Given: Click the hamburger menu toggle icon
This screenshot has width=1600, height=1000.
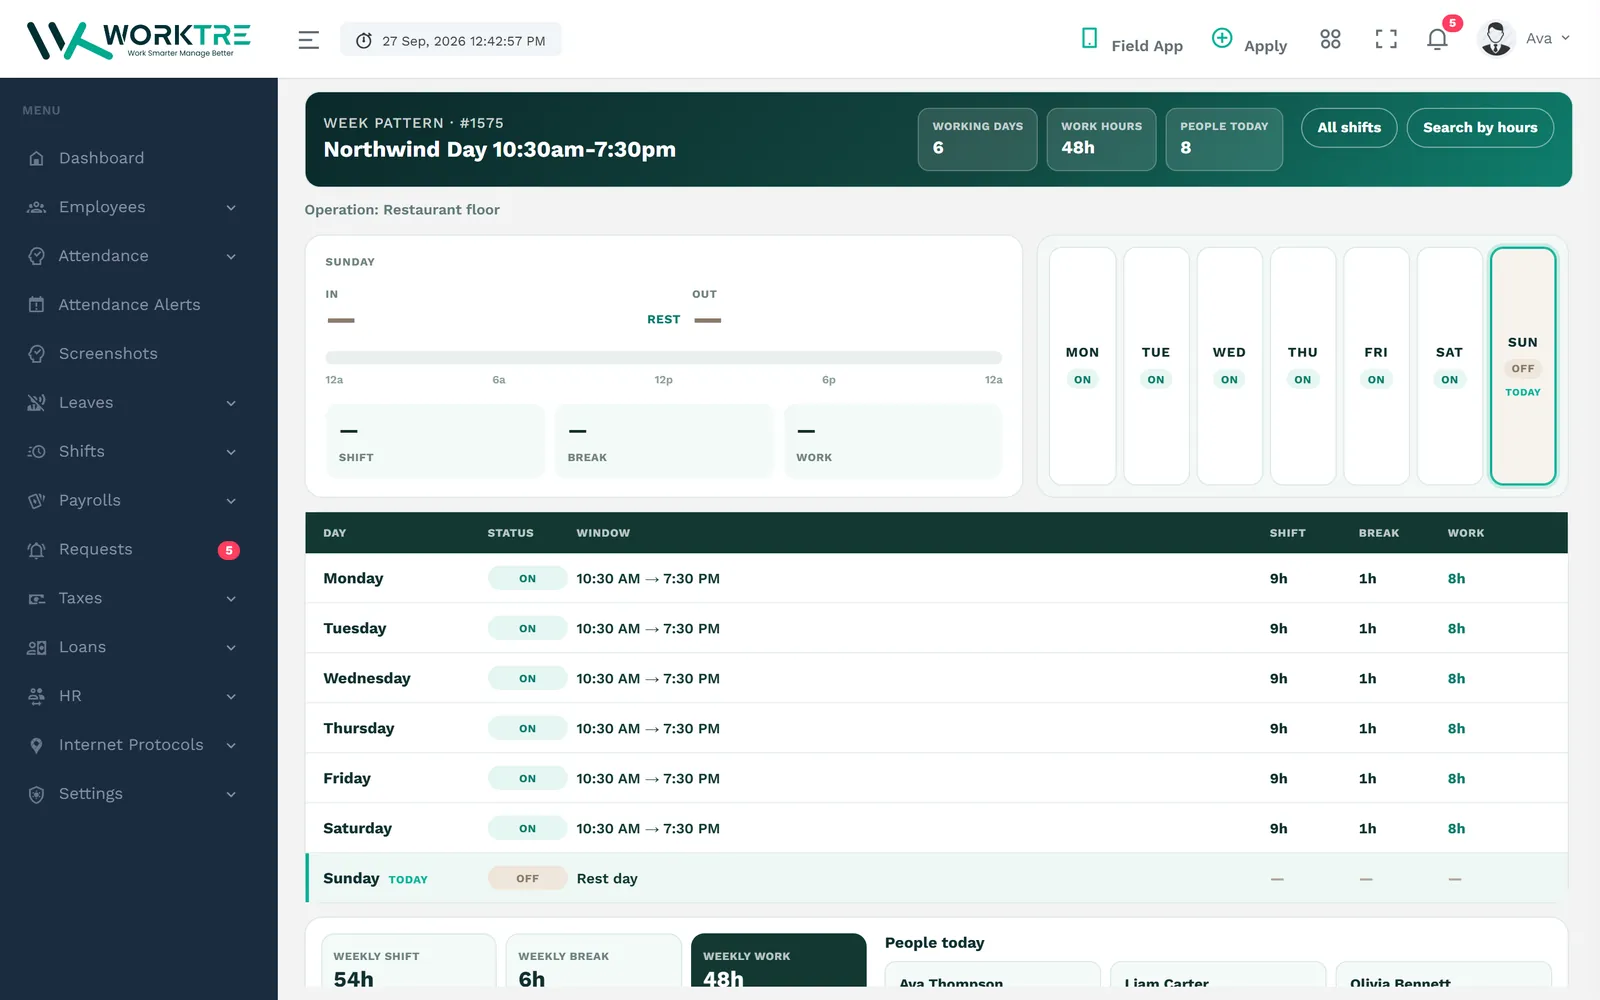Looking at the screenshot, I should tap(308, 40).
